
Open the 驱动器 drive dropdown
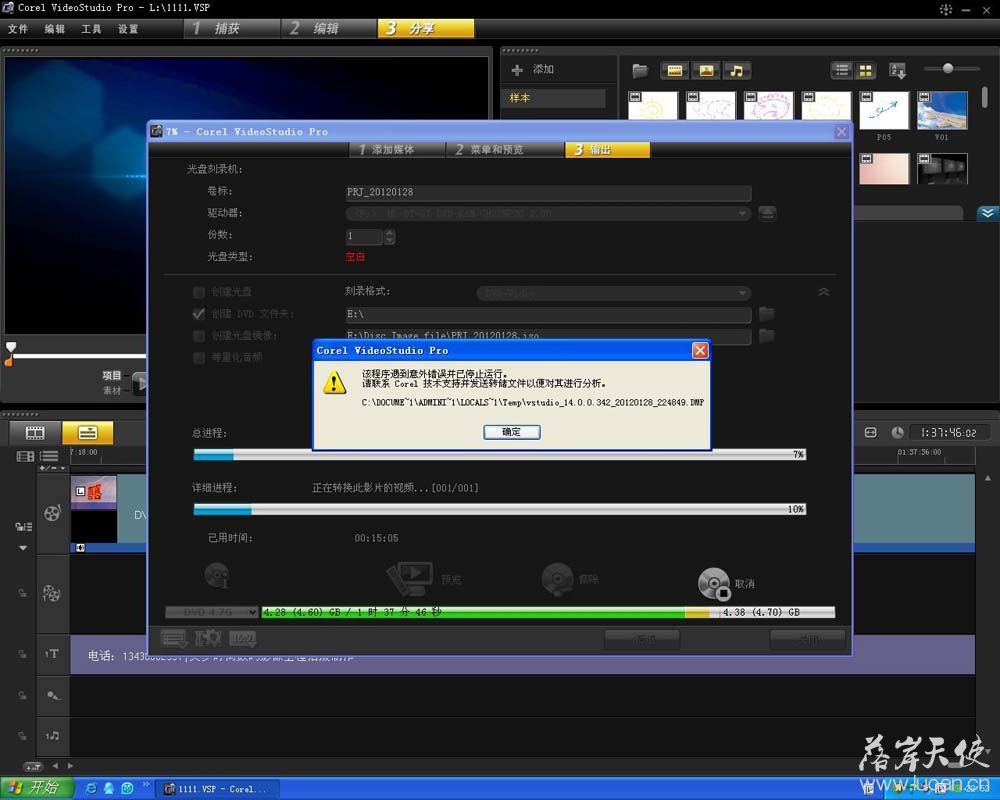(548, 214)
